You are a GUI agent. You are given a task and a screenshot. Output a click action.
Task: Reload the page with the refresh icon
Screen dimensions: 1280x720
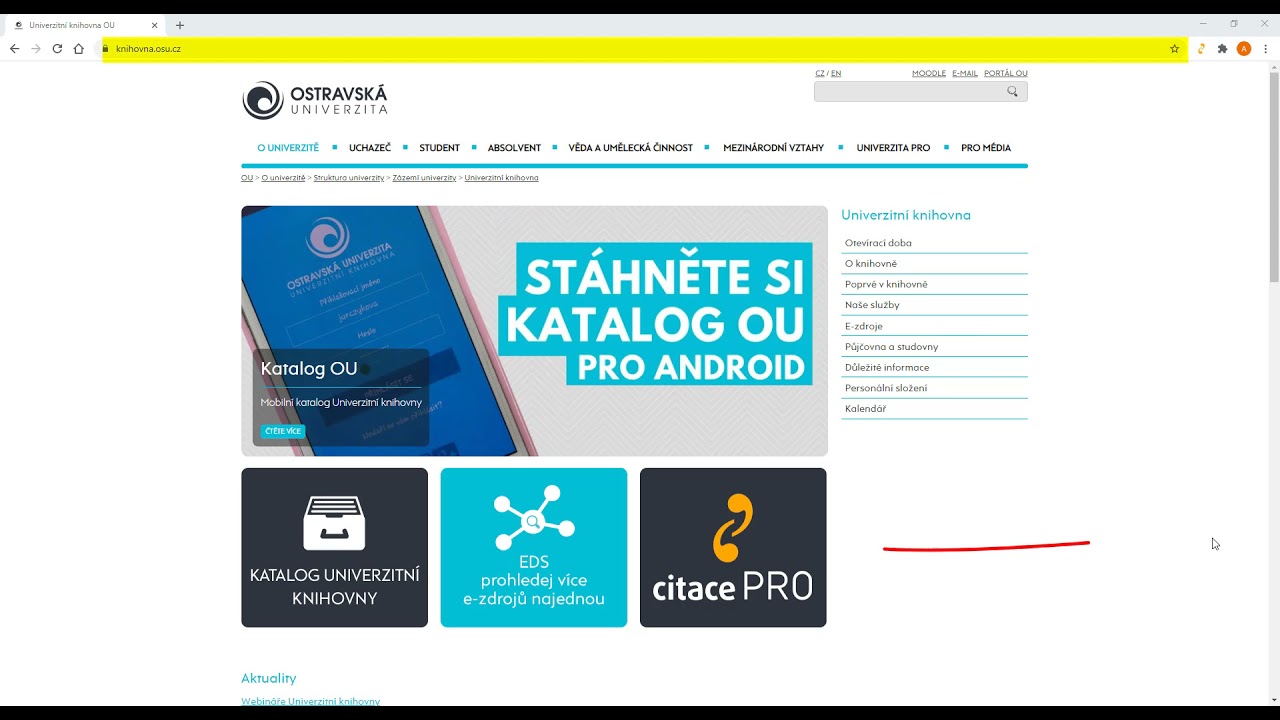[x=57, y=49]
